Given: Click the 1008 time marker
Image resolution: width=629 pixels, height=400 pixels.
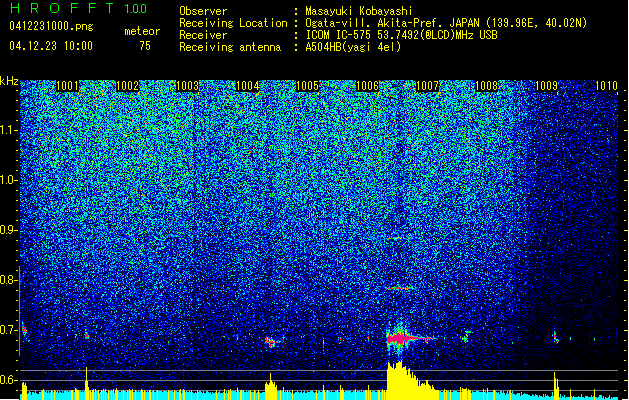Looking at the screenshot, I should [487, 86].
